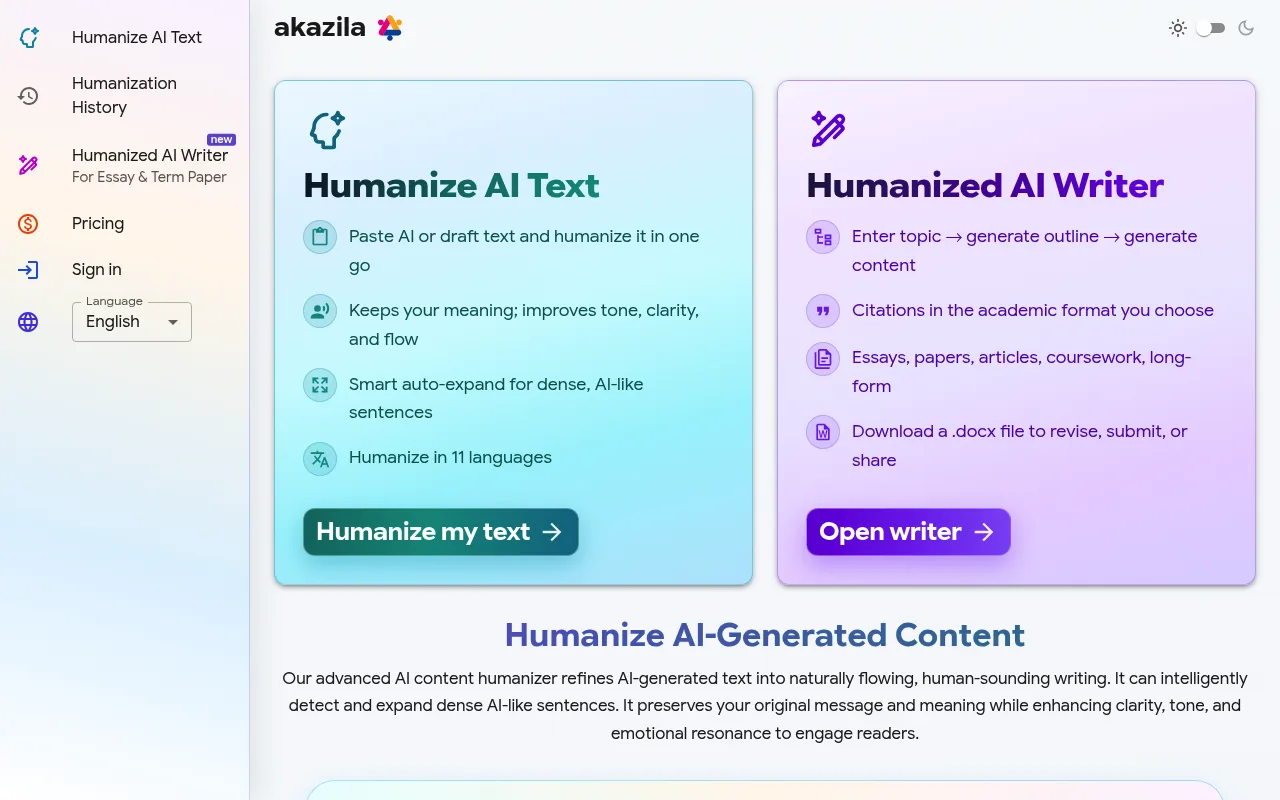The image size is (1280, 800).
Task: Click the .docx download file icon
Action: click(x=823, y=432)
